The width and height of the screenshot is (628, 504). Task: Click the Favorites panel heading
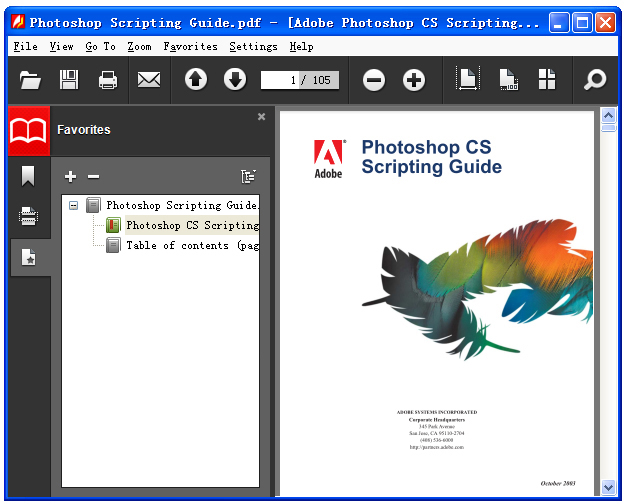(x=84, y=130)
